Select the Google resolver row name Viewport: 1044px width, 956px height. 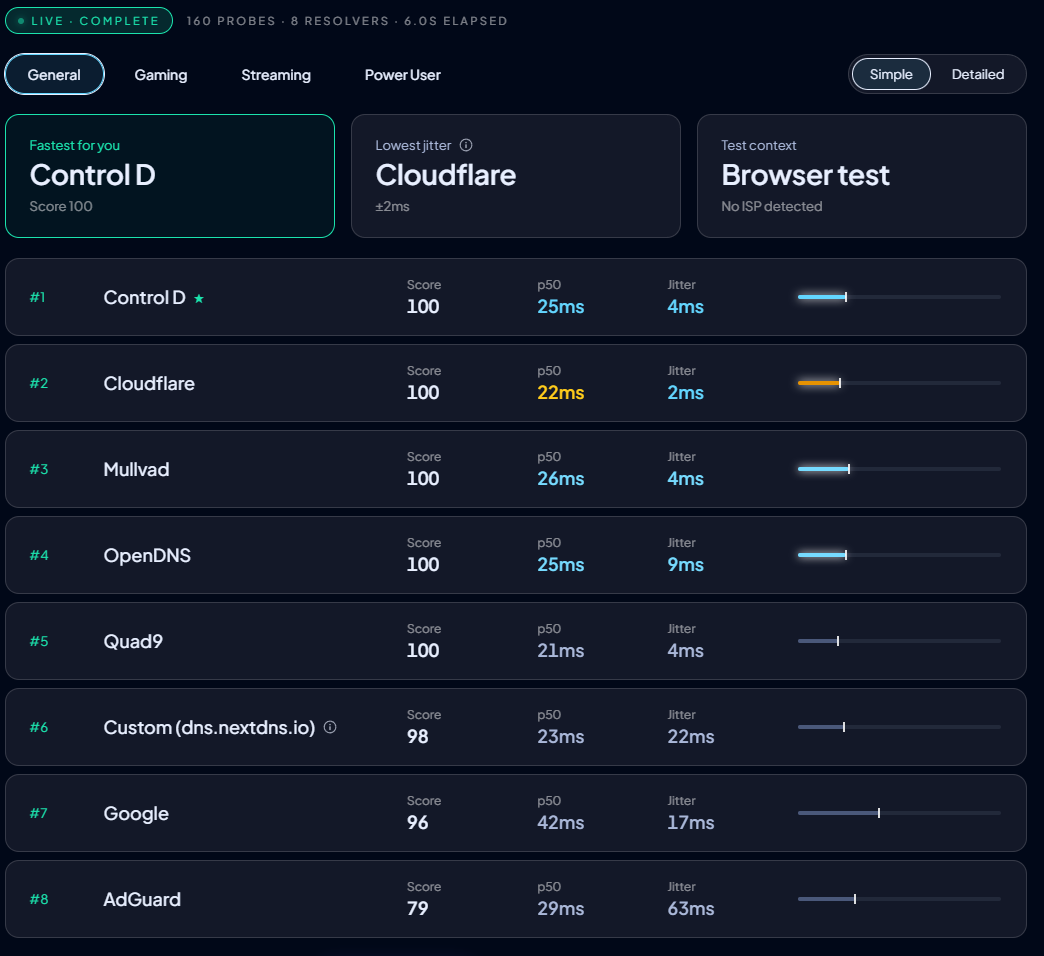coord(136,814)
